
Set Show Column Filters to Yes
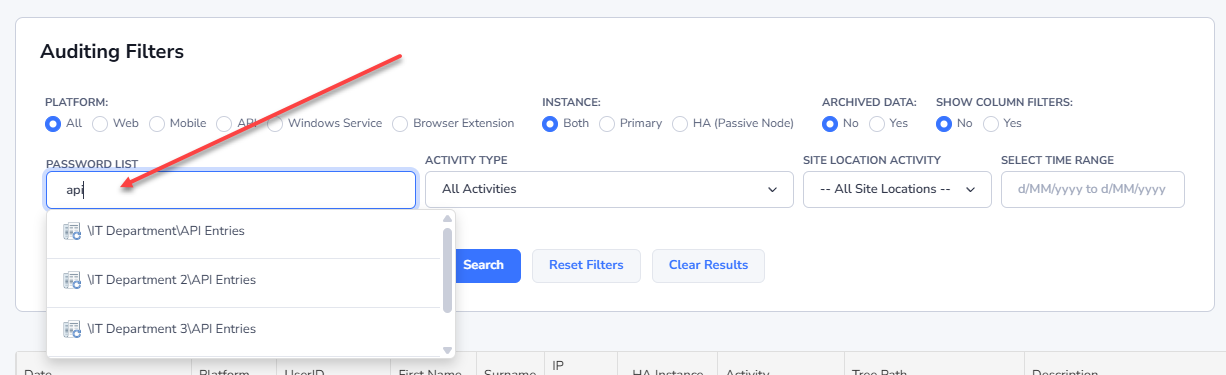991,124
